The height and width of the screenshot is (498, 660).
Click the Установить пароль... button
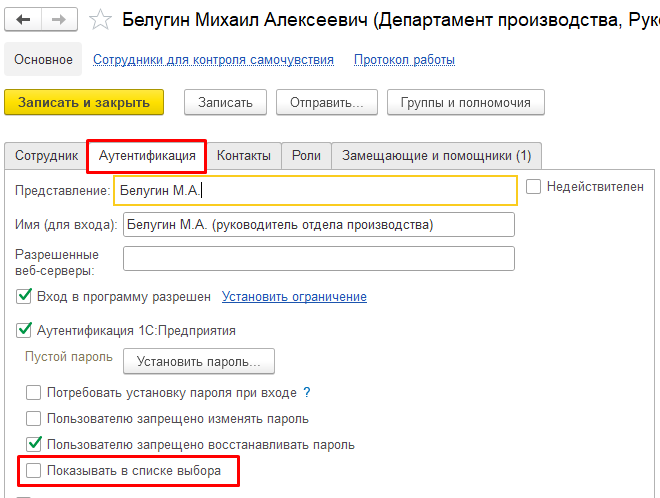(x=199, y=361)
